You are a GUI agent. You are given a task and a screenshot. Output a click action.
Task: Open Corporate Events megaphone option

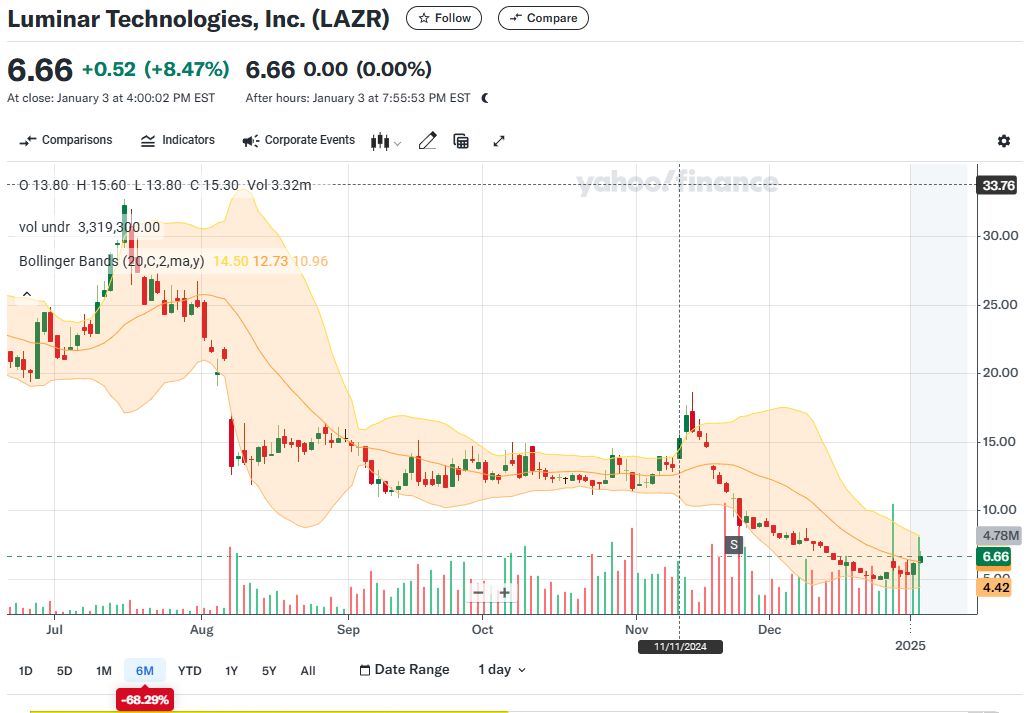(299, 140)
